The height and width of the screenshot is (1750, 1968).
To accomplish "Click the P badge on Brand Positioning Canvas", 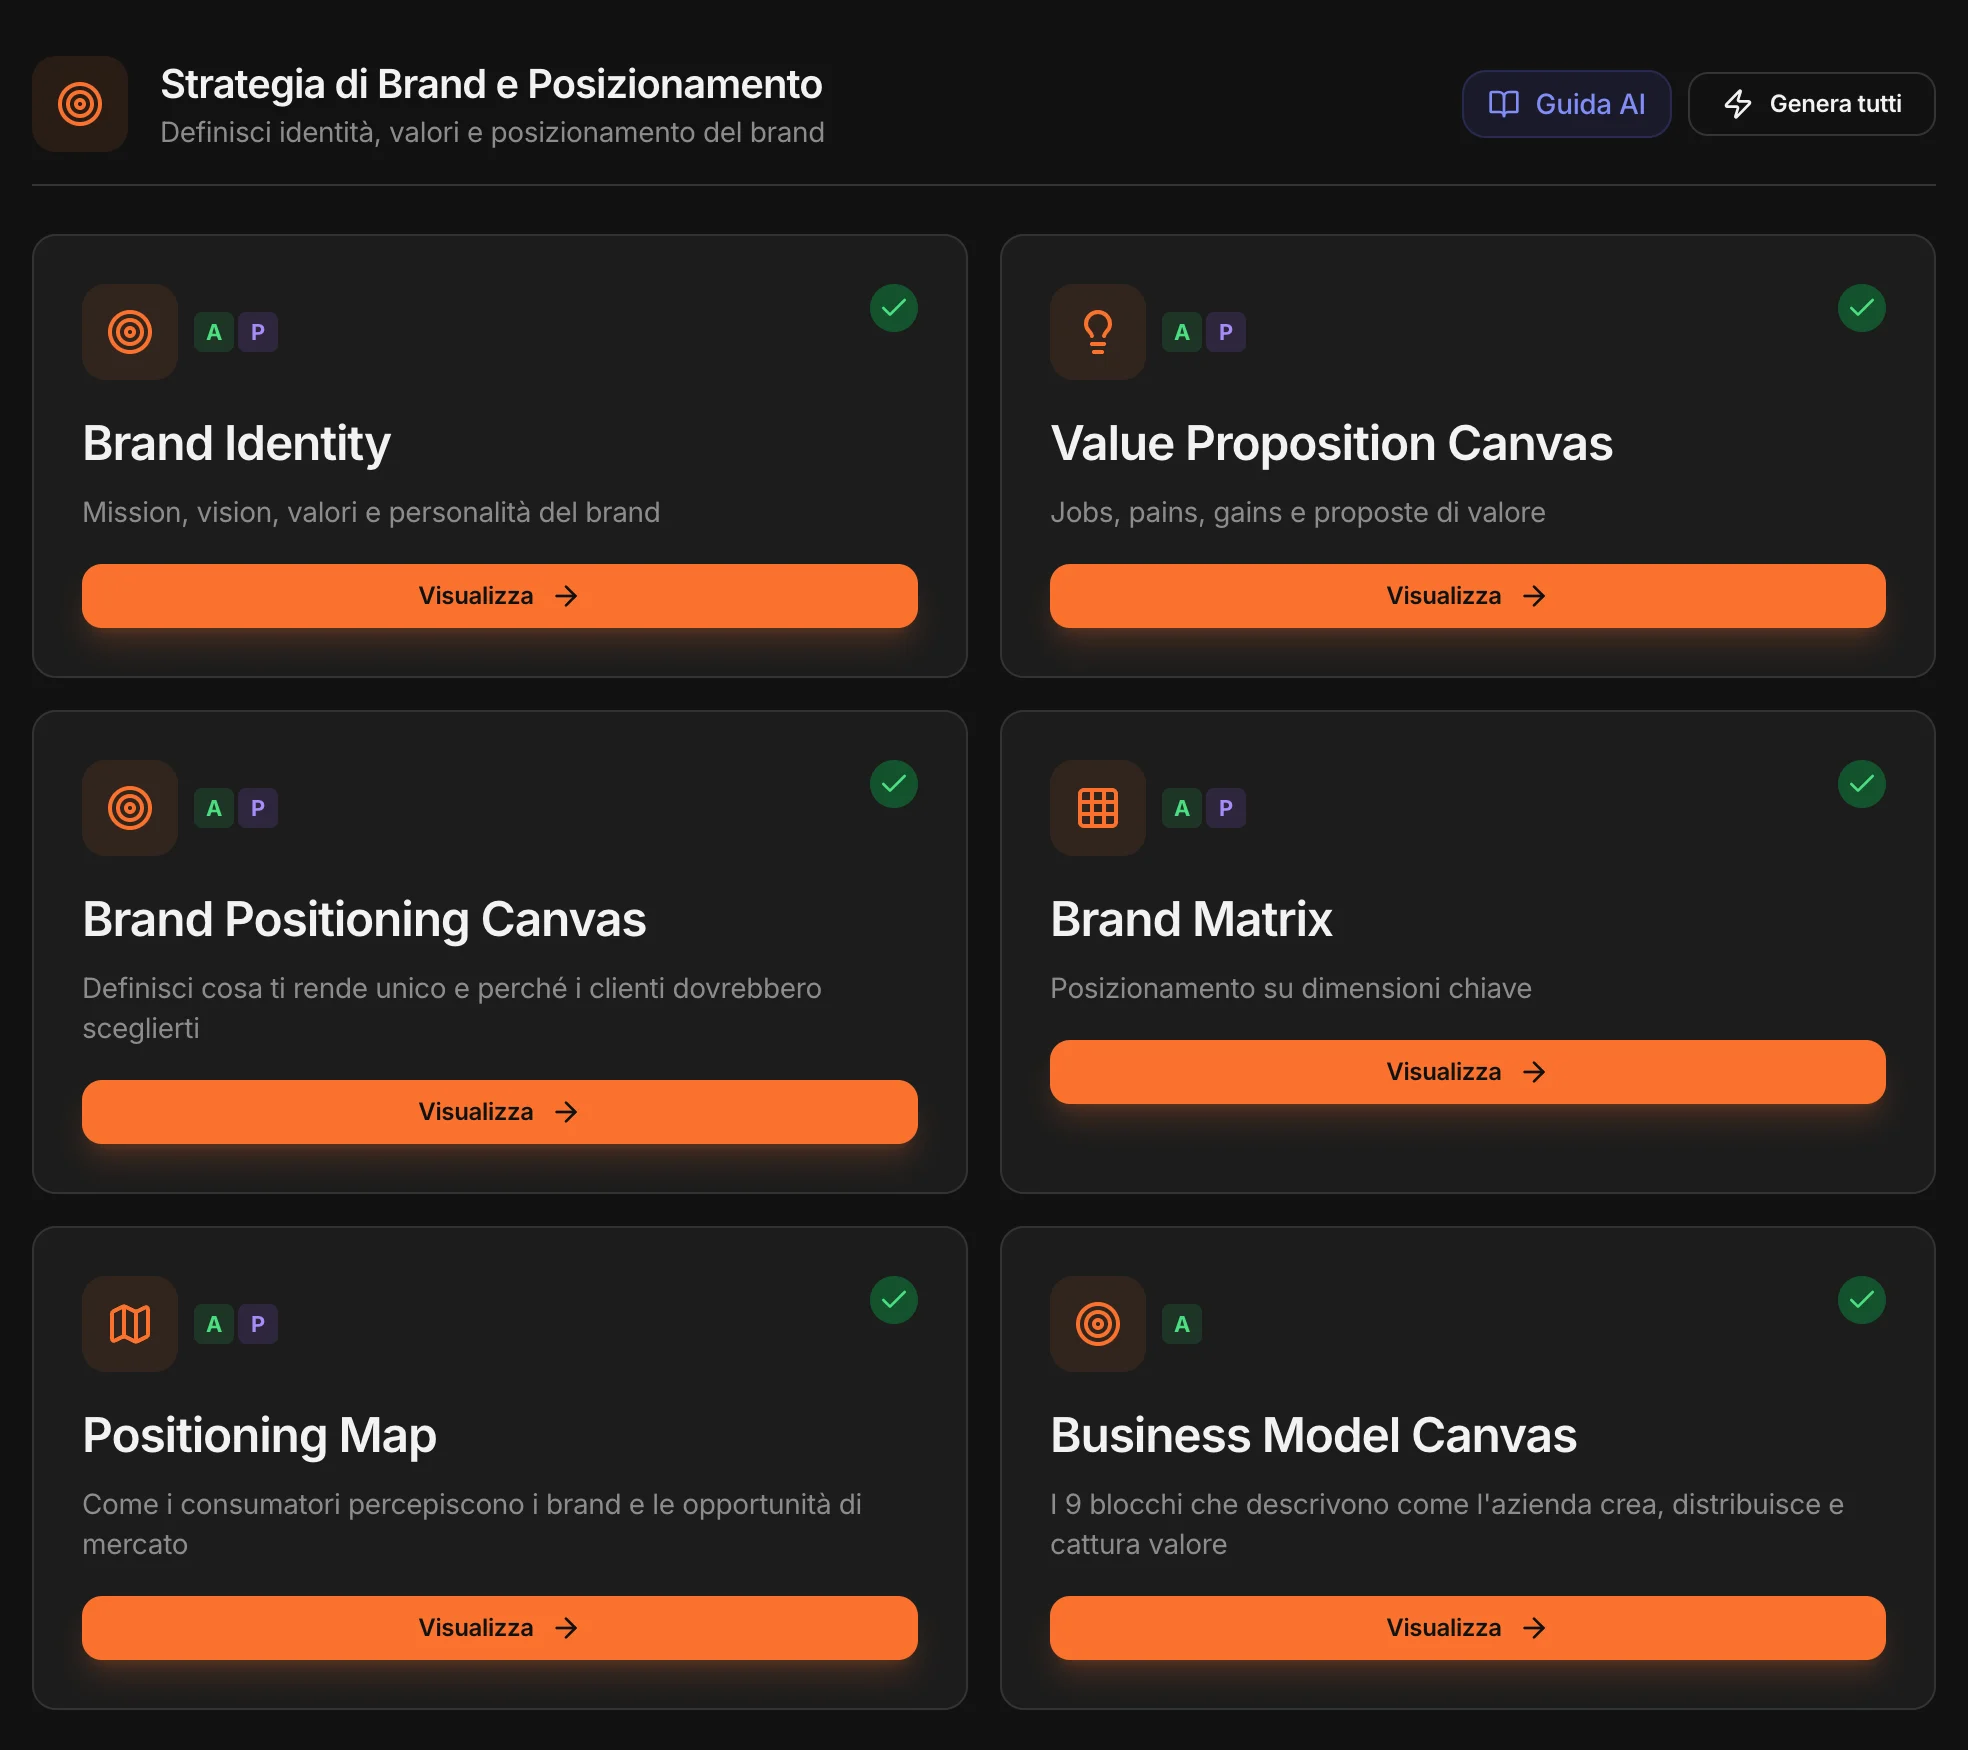I will (258, 808).
